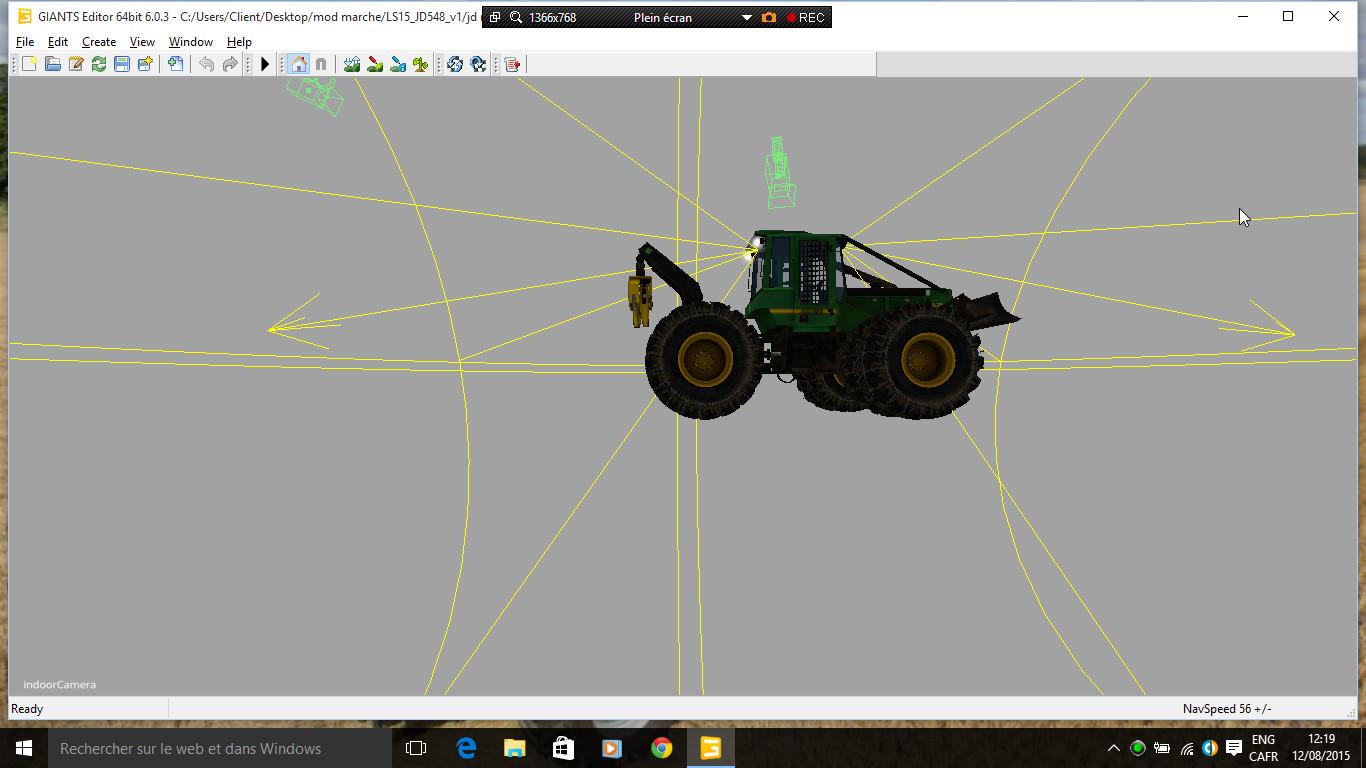1366x768 pixels.
Task: Take screenshot with orange camera button
Action: click(769, 17)
